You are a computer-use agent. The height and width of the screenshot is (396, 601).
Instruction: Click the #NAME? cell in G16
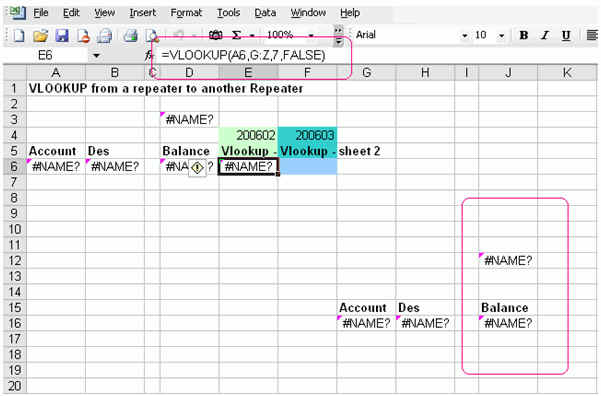pyautogui.click(x=366, y=324)
